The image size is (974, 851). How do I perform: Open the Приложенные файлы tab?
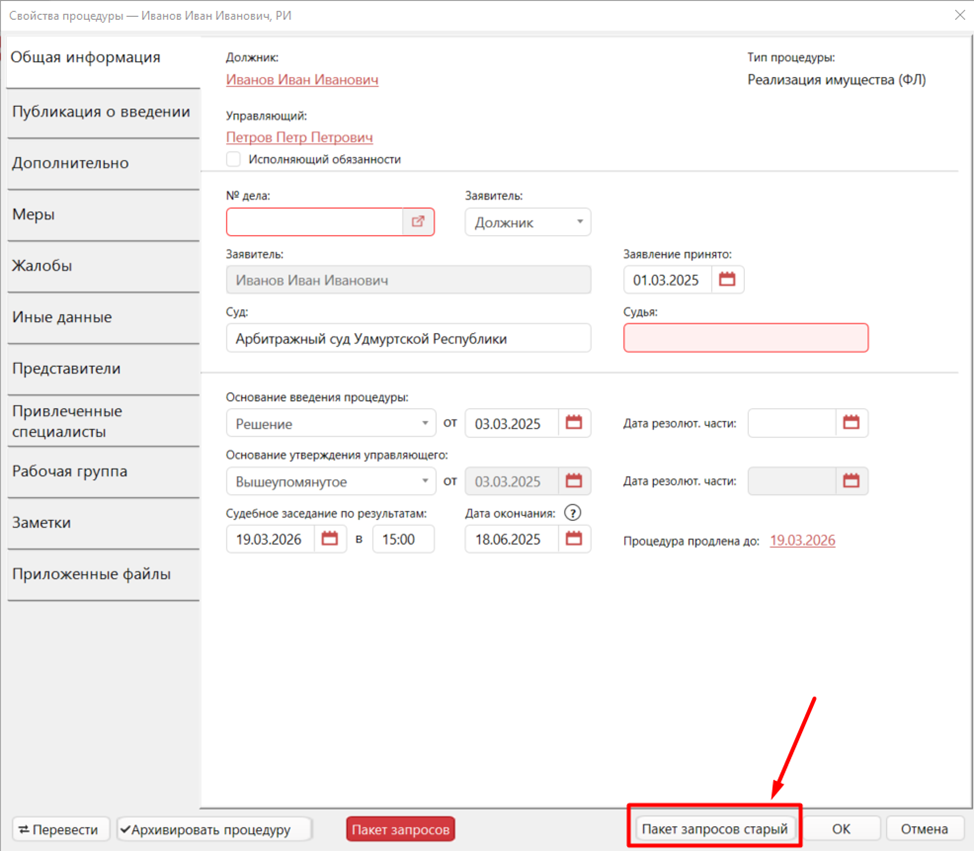(92, 574)
